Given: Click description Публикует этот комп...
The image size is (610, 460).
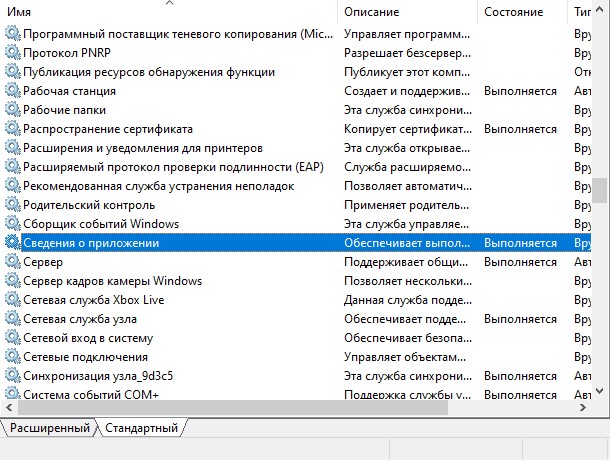Looking at the screenshot, I should (407, 72).
